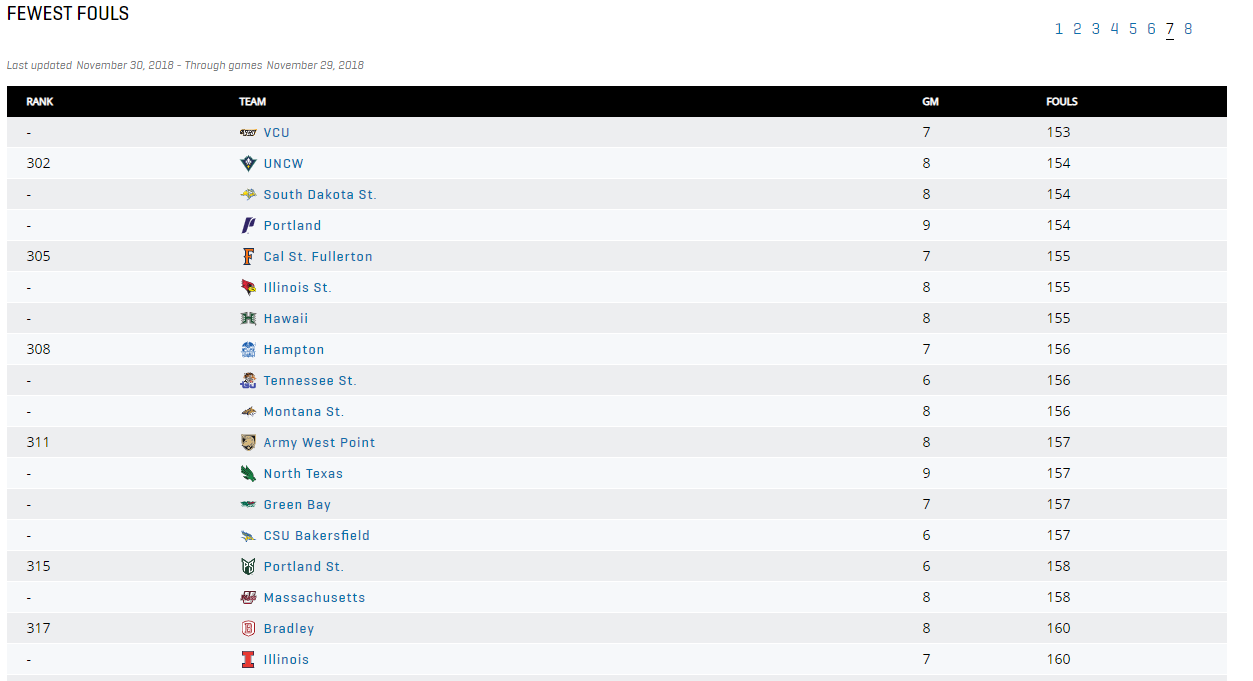Click the Army West Point logo
1253x681 pixels.
248,442
